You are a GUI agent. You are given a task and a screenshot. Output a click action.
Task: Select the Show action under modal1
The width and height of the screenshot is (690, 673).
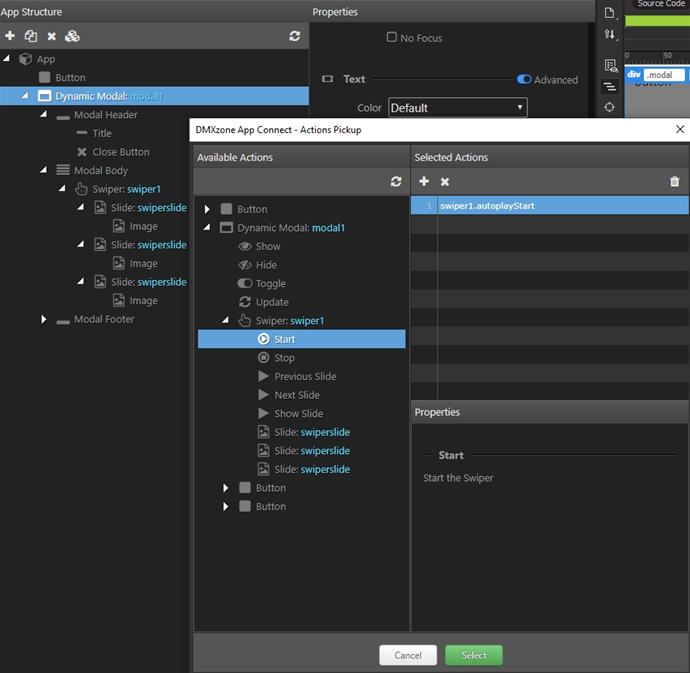pos(259,246)
